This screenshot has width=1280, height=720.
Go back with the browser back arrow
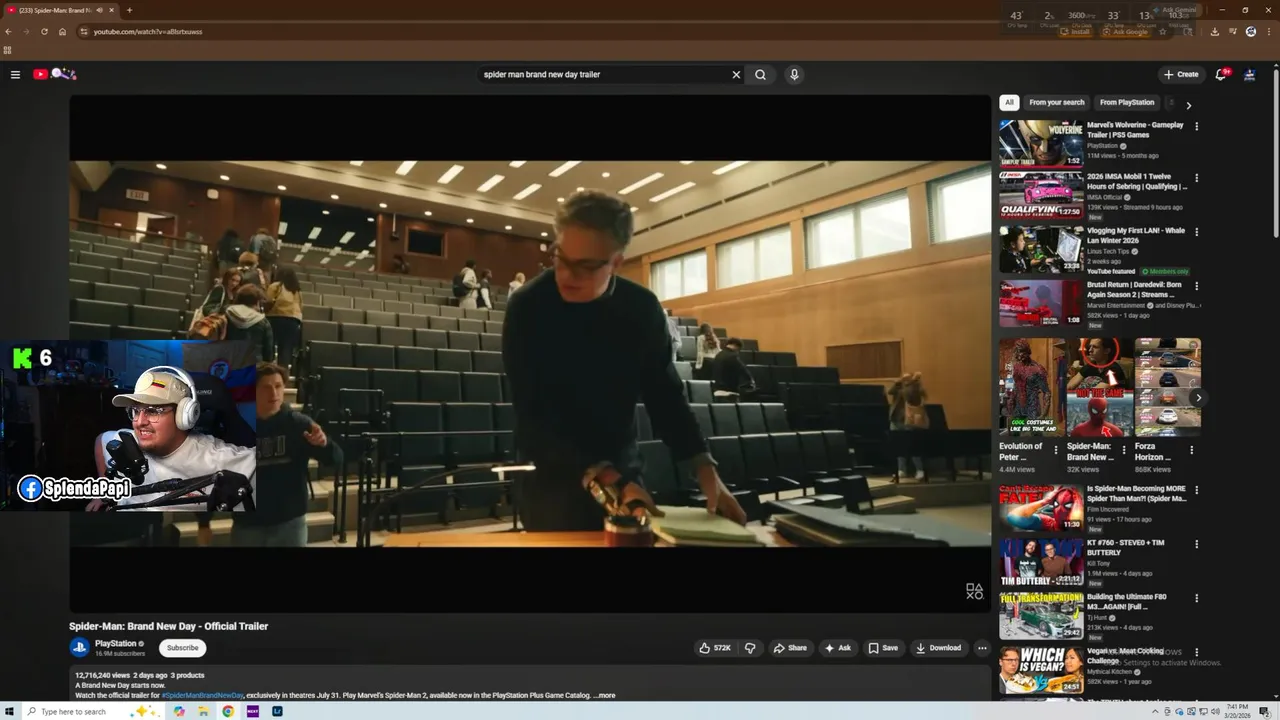click(9, 32)
